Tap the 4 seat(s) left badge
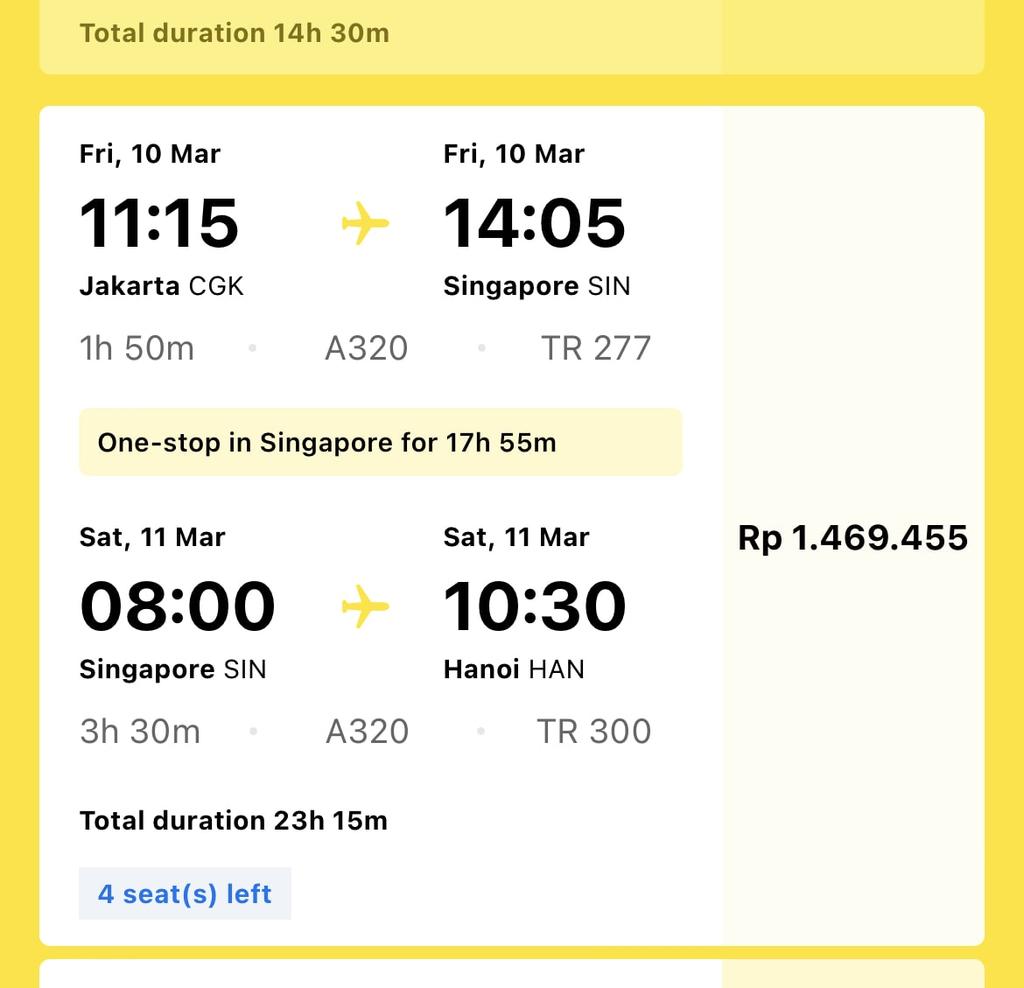Image resolution: width=1024 pixels, height=988 pixels. 185,893
